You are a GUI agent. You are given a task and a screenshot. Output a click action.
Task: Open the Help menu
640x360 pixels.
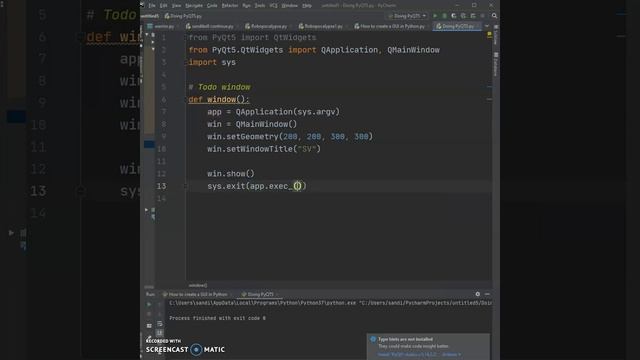click(x=307, y=6)
